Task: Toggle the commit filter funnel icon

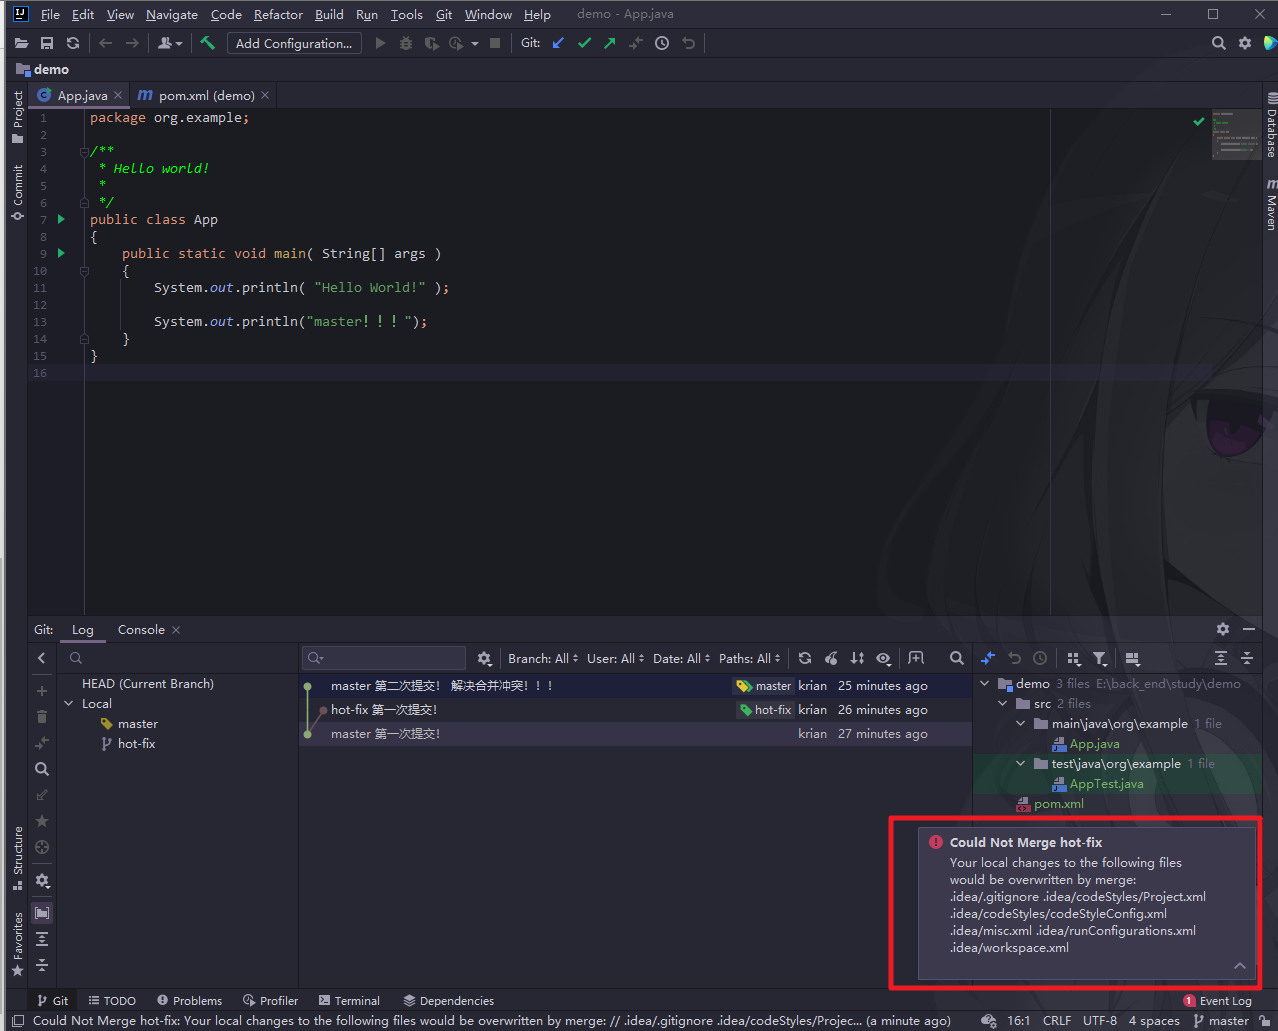Action: tap(1099, 658)
